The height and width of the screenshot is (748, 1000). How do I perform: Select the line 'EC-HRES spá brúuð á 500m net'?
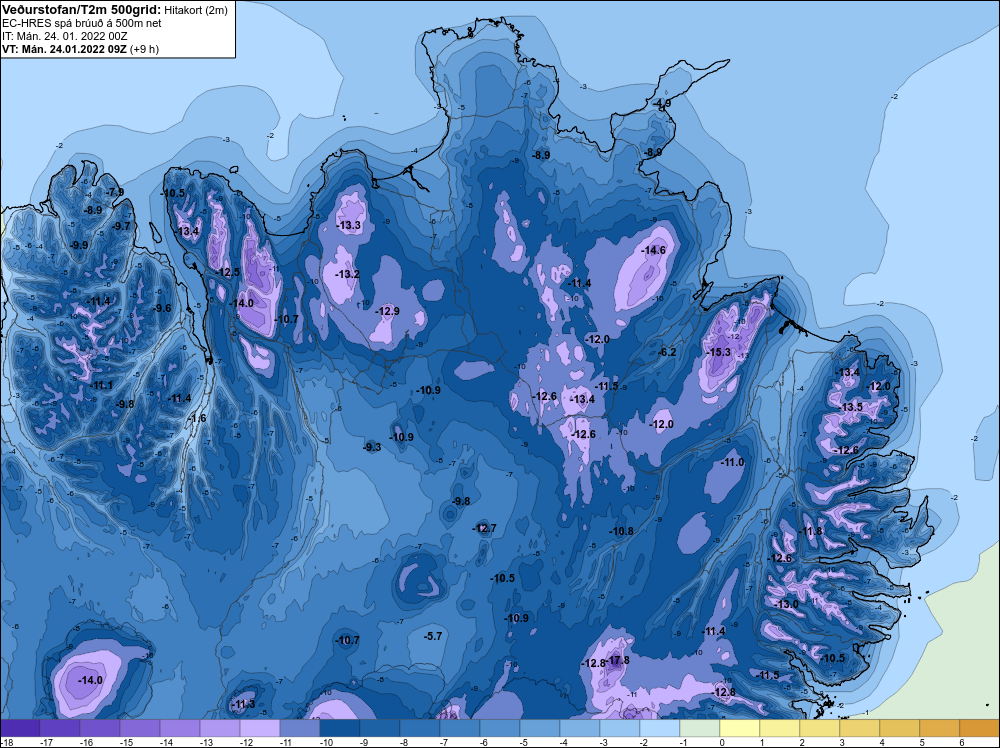coord(82,23)
